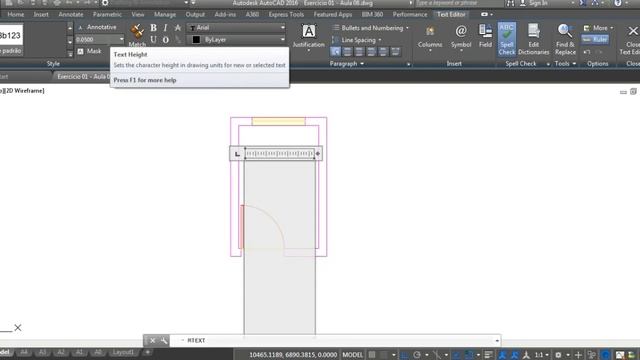
Task: Toggle Underline formatting
Action: click(153, 40)
